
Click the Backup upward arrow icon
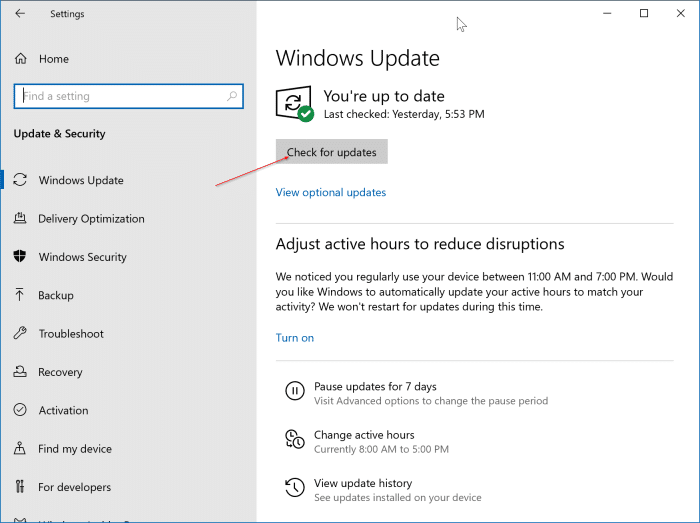click(20, 295)
